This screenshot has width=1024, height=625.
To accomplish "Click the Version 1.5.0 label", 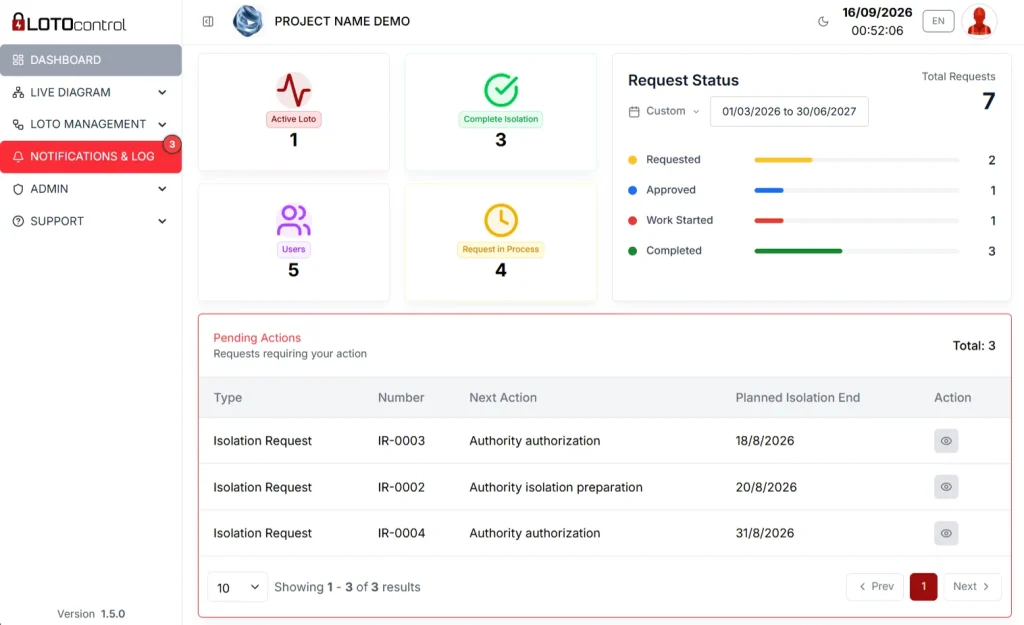I will click(x=91, y=614).
